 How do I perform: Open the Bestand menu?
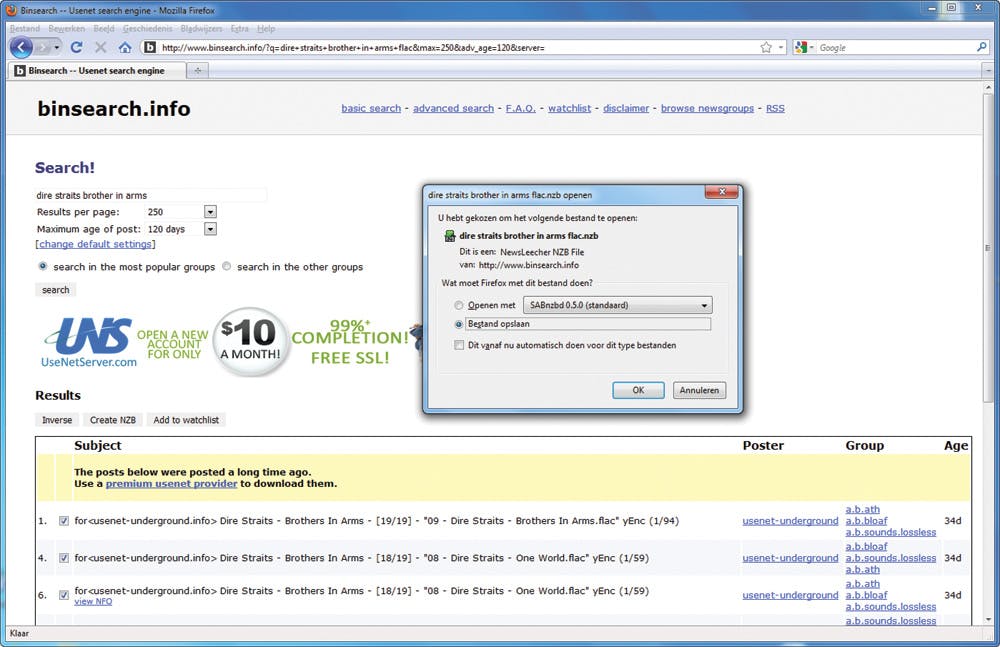(25, 29)
